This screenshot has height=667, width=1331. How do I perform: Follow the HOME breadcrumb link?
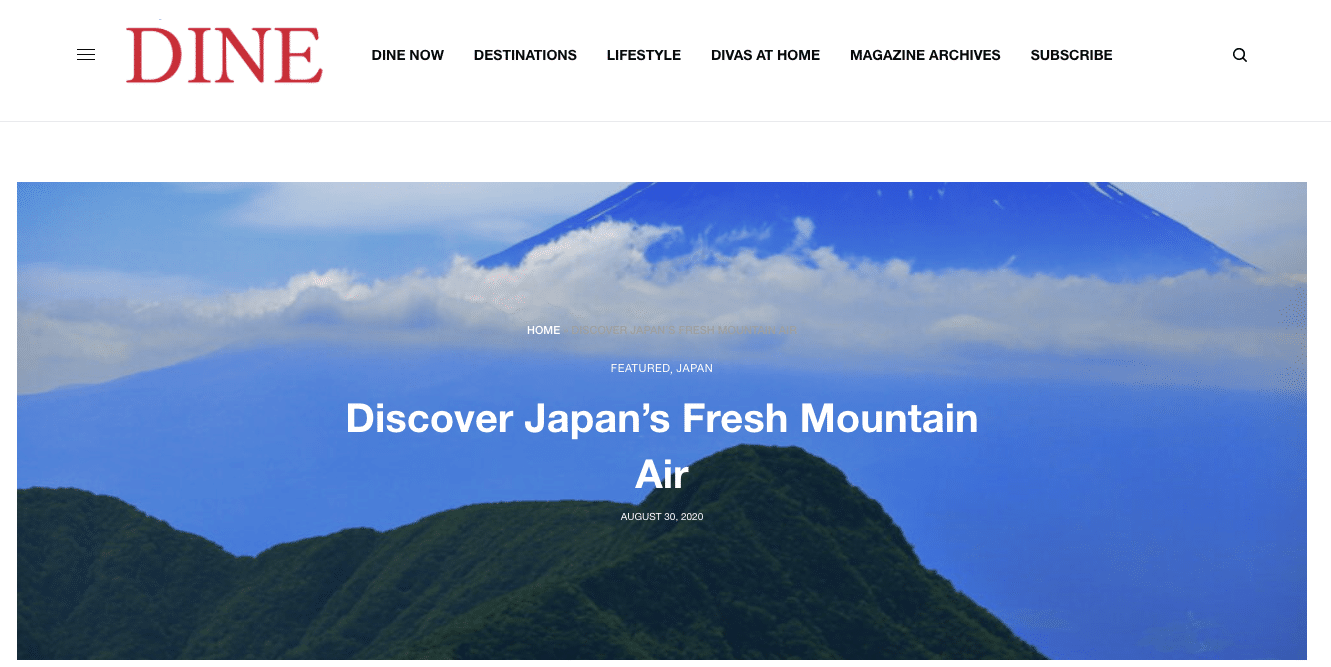point(544,330)
